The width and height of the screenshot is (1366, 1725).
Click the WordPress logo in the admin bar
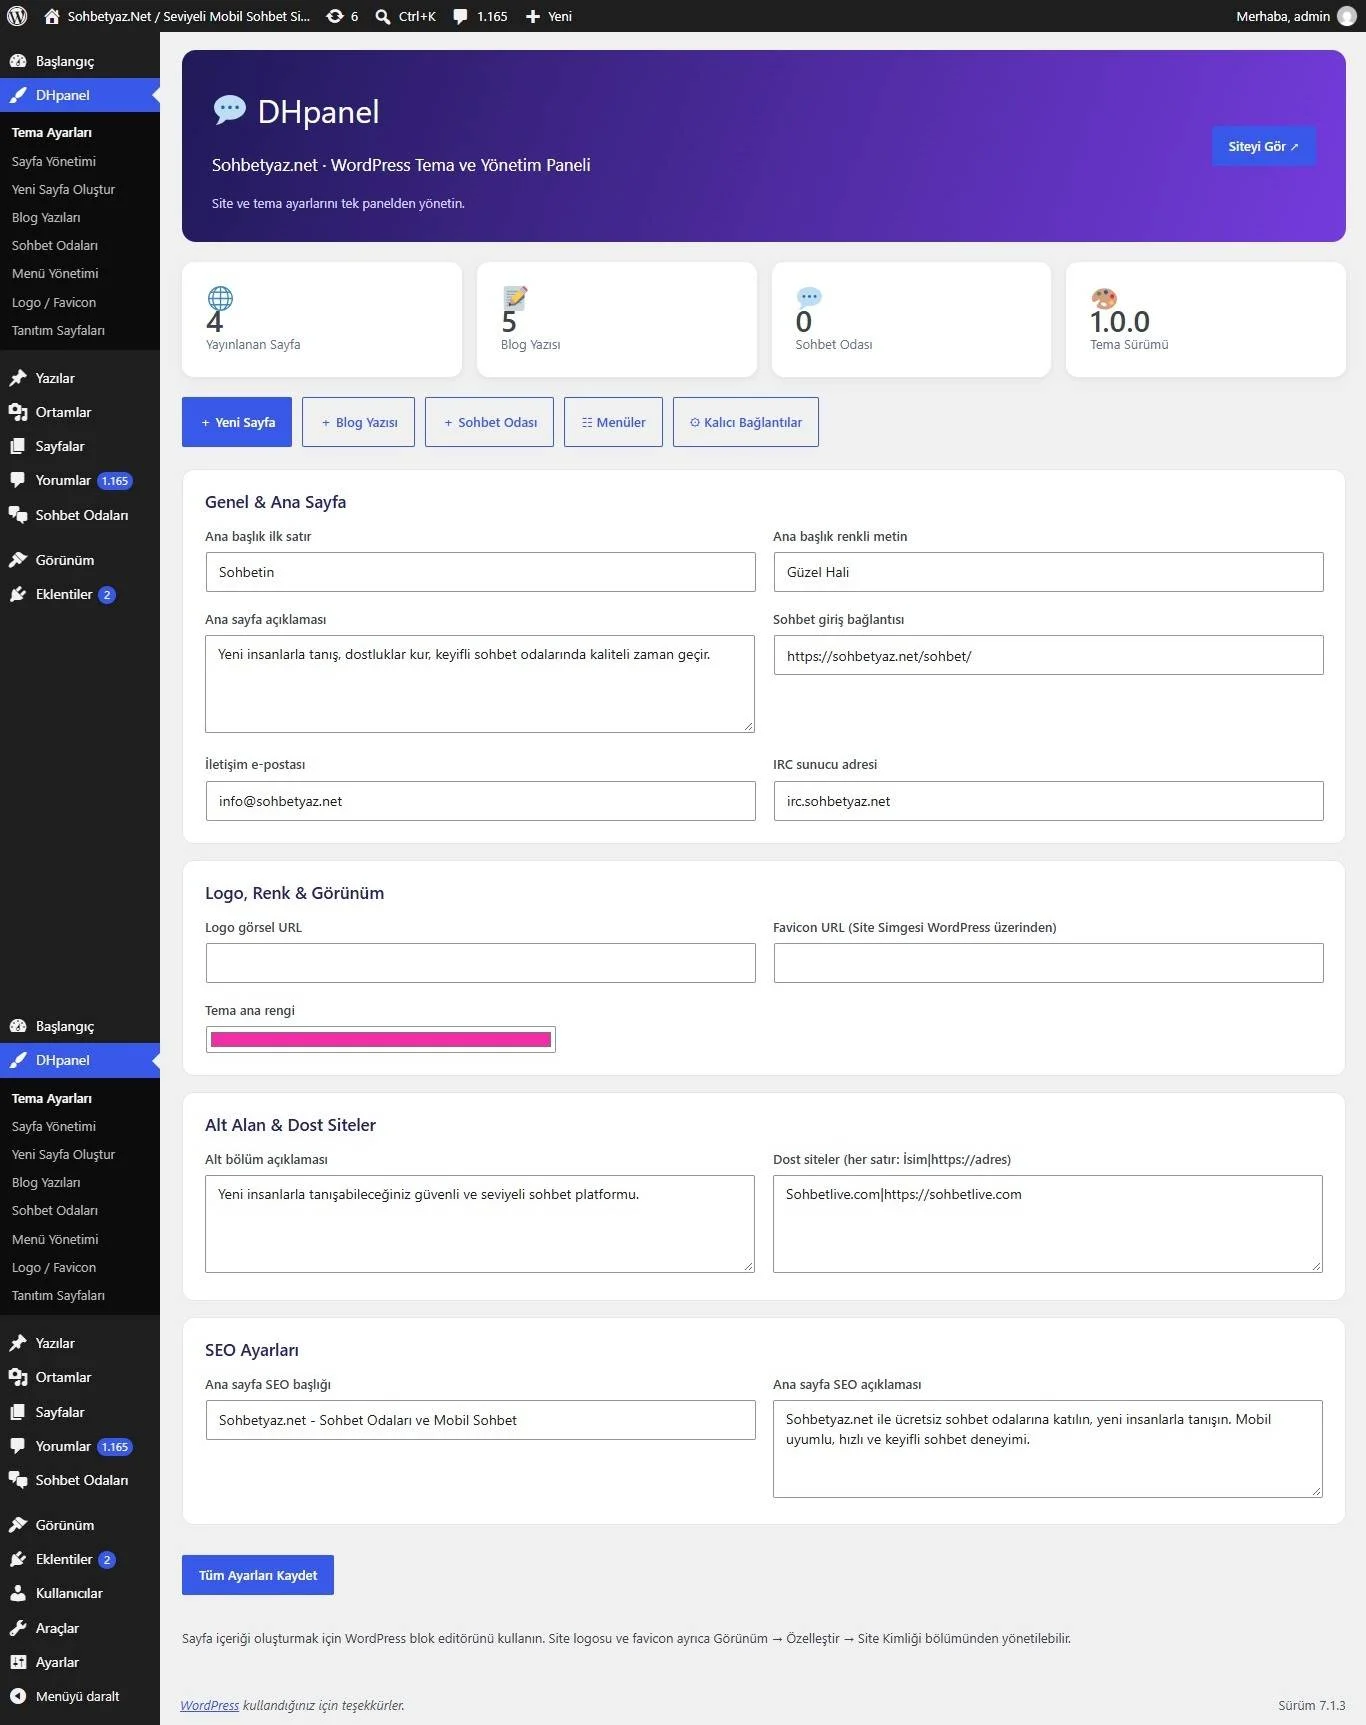(17, 16)
